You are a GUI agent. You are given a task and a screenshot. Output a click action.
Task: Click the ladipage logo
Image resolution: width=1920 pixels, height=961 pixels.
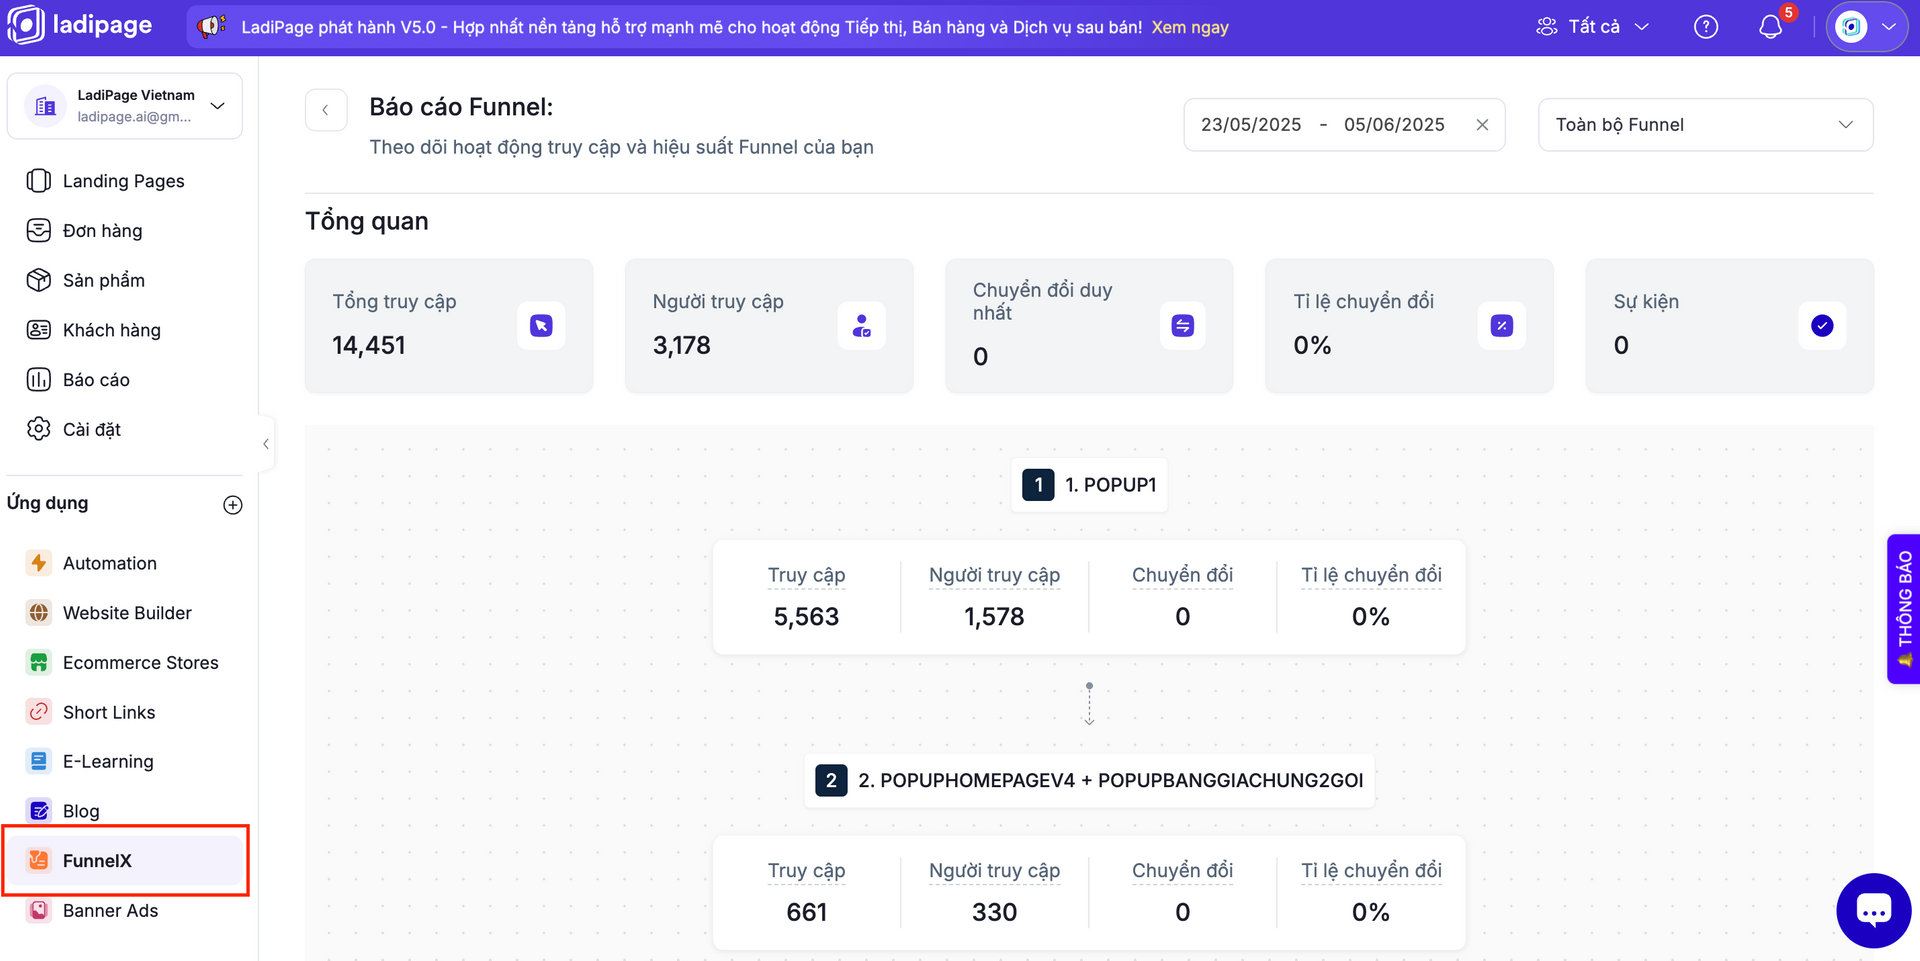coord(80,26)
